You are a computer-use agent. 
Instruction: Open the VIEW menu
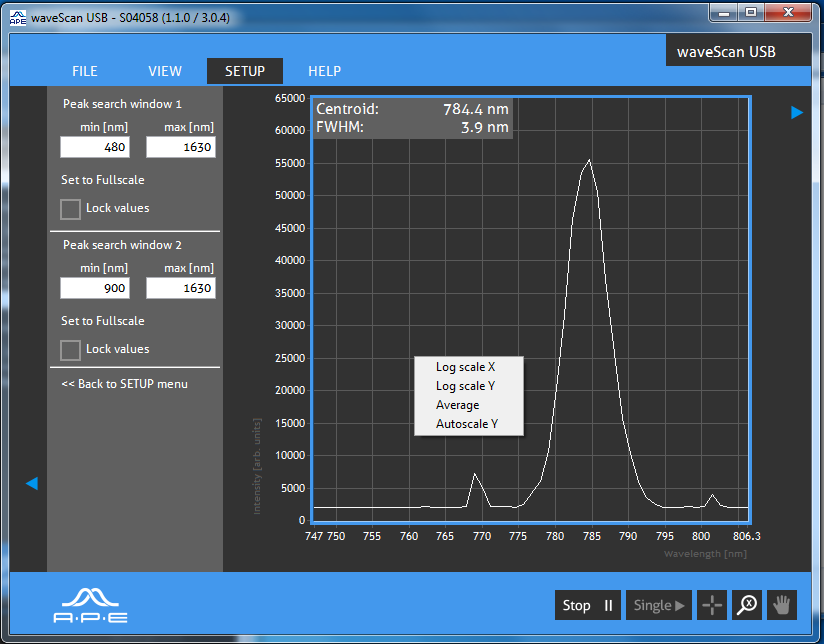pyautogui.click(x=165, y=71)
